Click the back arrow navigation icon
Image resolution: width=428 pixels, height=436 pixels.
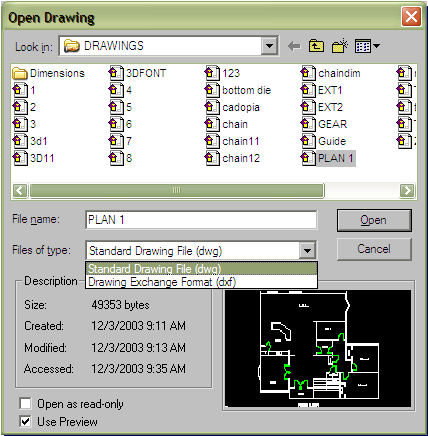click(x=294, y=46)
